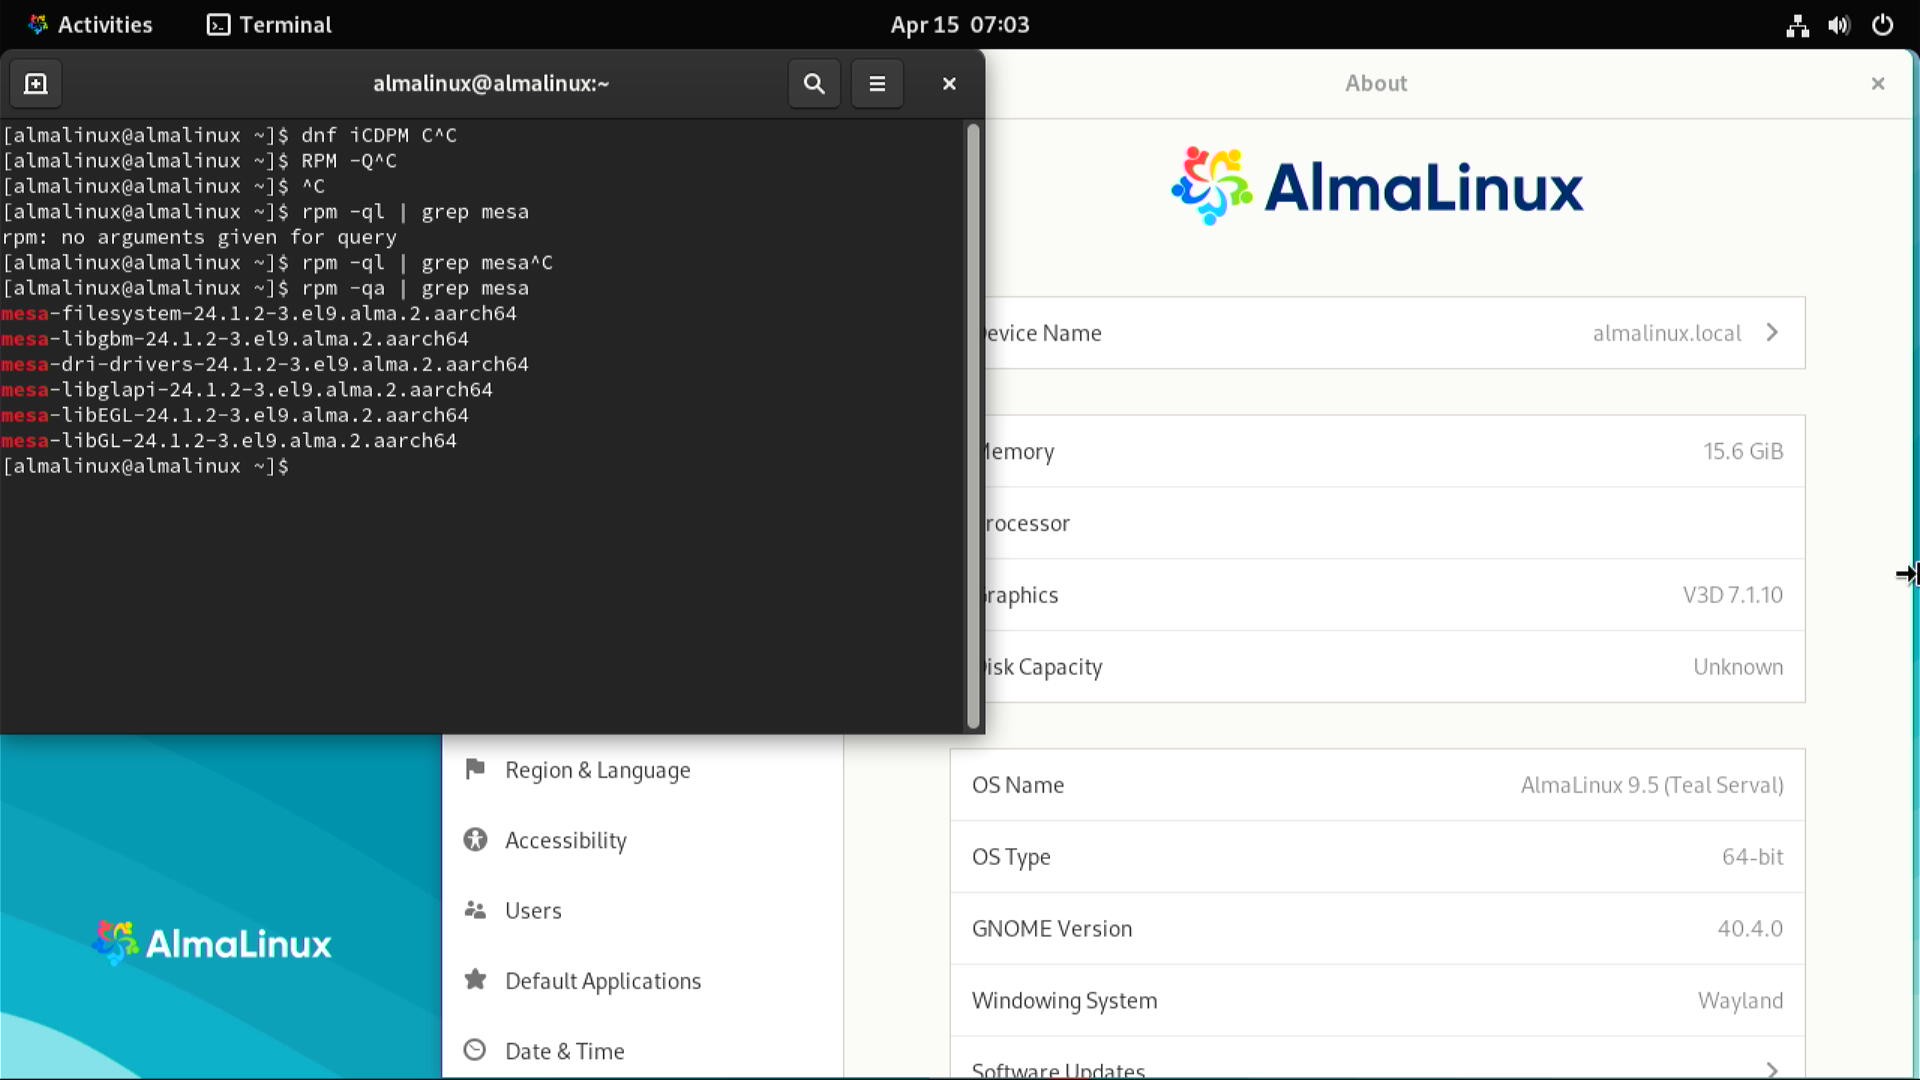Click the empty Terminal prompt at bottom
This screenshot has width=1920, height=1080.
coord(146,466)
